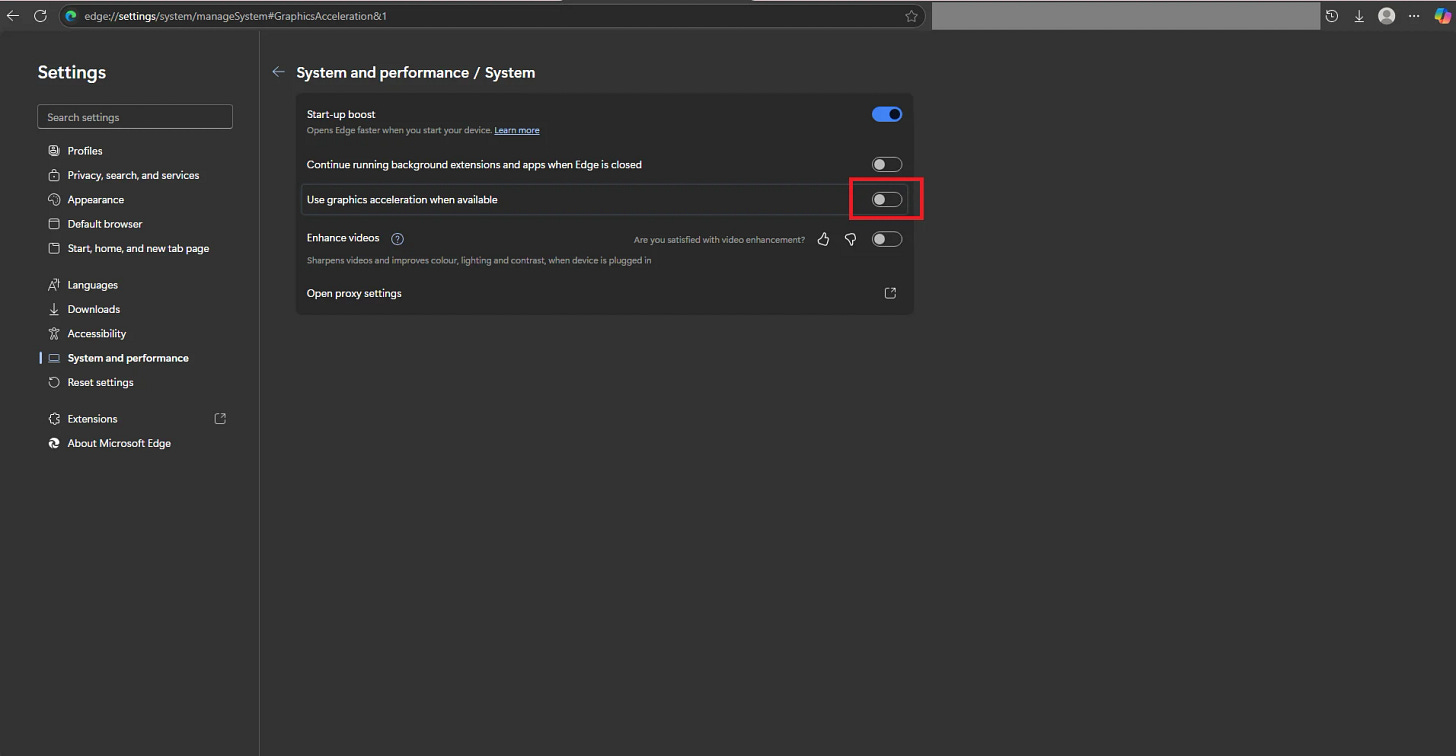Open the Learn more link

pyautogui.click(x=517, y=129)
